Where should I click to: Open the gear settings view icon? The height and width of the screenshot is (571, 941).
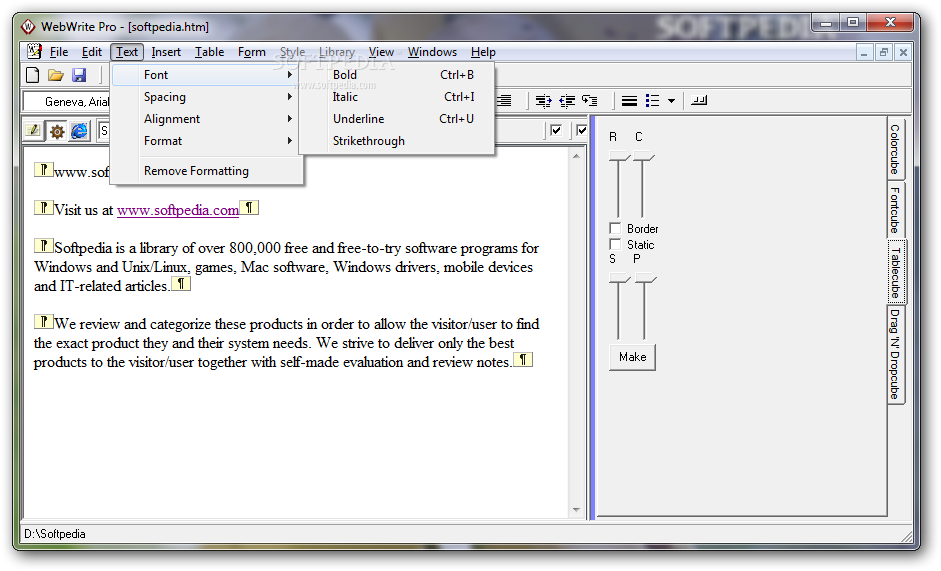57,131
